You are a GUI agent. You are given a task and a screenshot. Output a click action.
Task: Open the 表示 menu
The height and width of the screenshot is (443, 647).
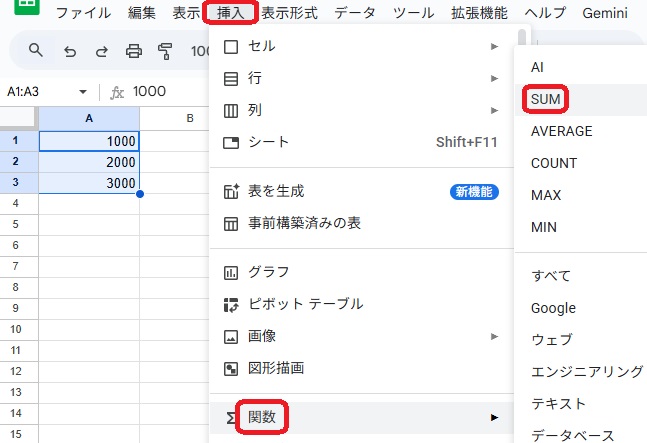187,13
